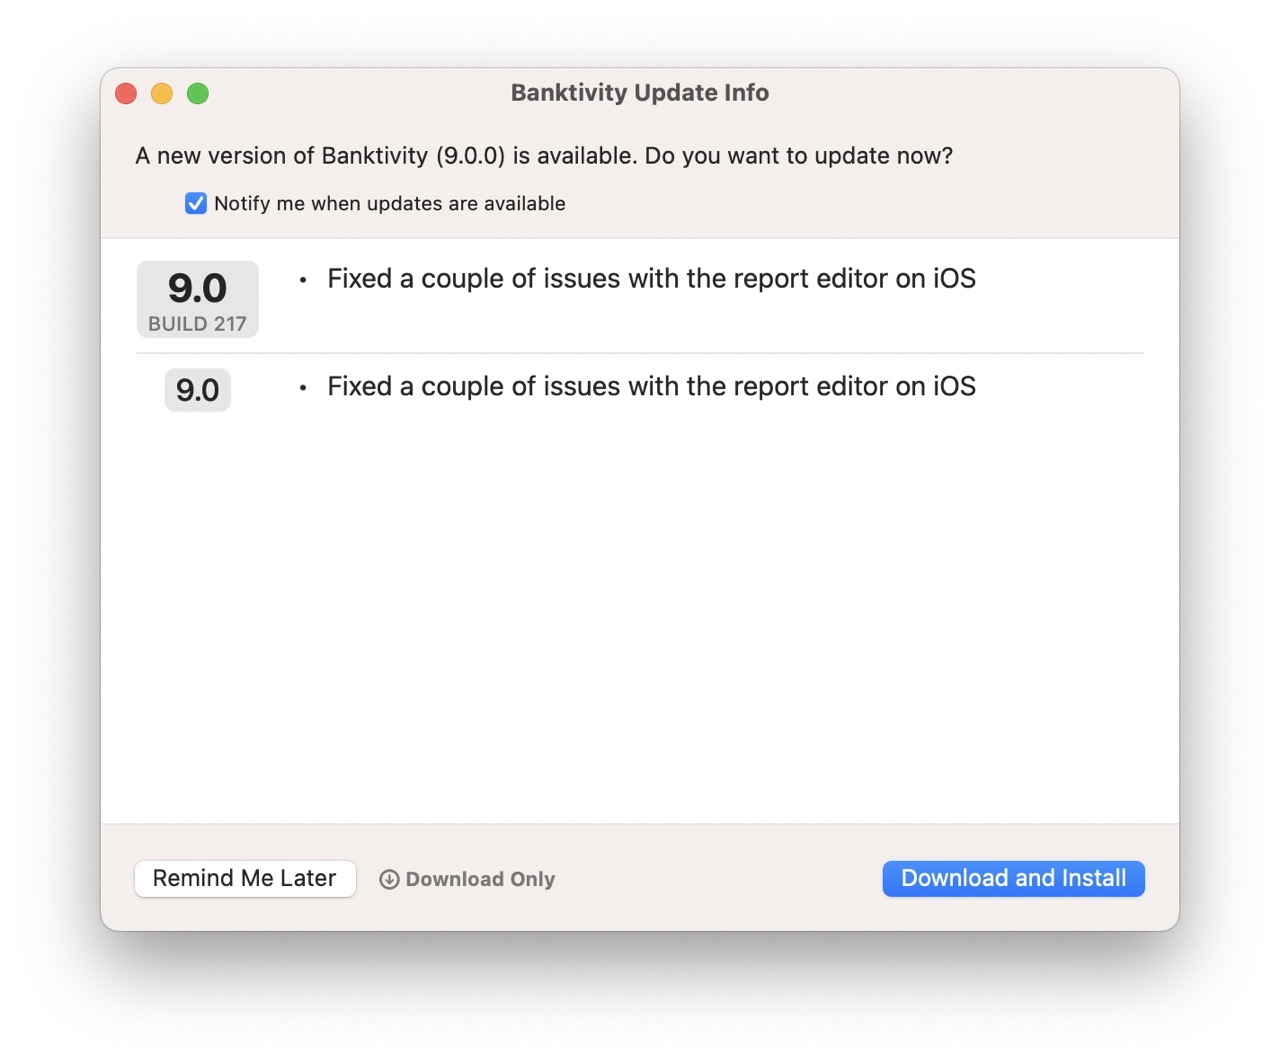Click the BUILD 217 text label
Viewport: 1280px width, 1064px height.
click(x=197, y=324)
